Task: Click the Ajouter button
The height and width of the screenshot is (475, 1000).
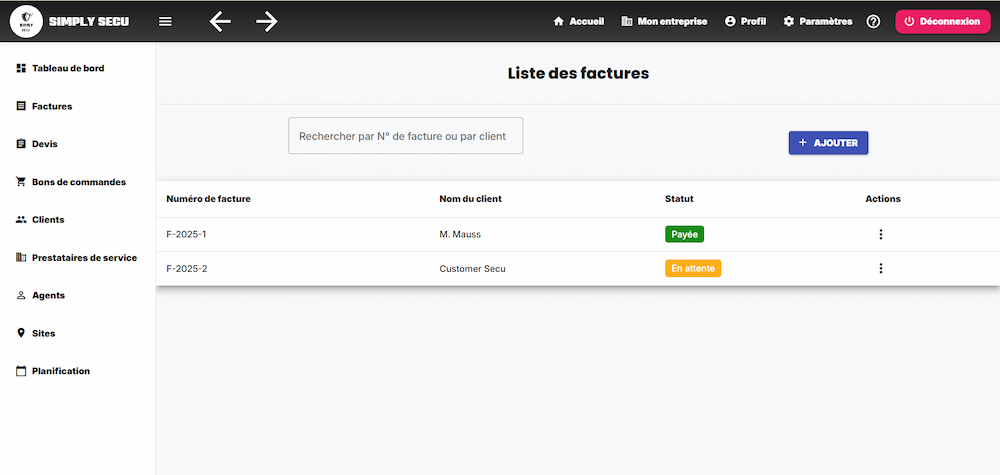Action: (828, 143)
